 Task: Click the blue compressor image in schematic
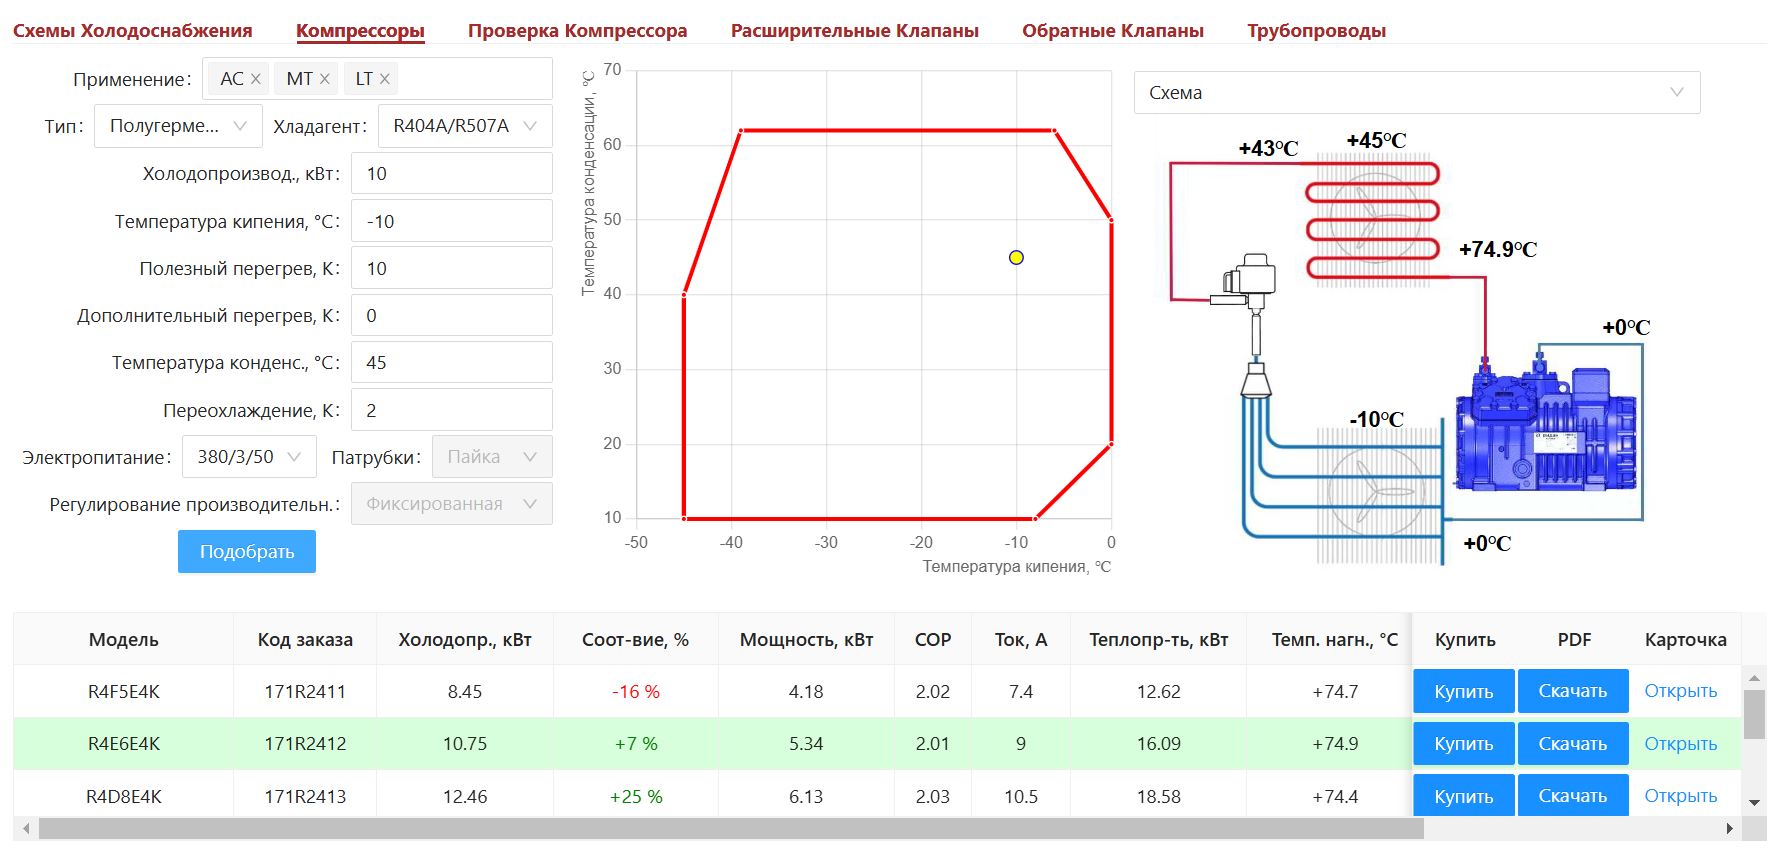(x=1547, y=428)
